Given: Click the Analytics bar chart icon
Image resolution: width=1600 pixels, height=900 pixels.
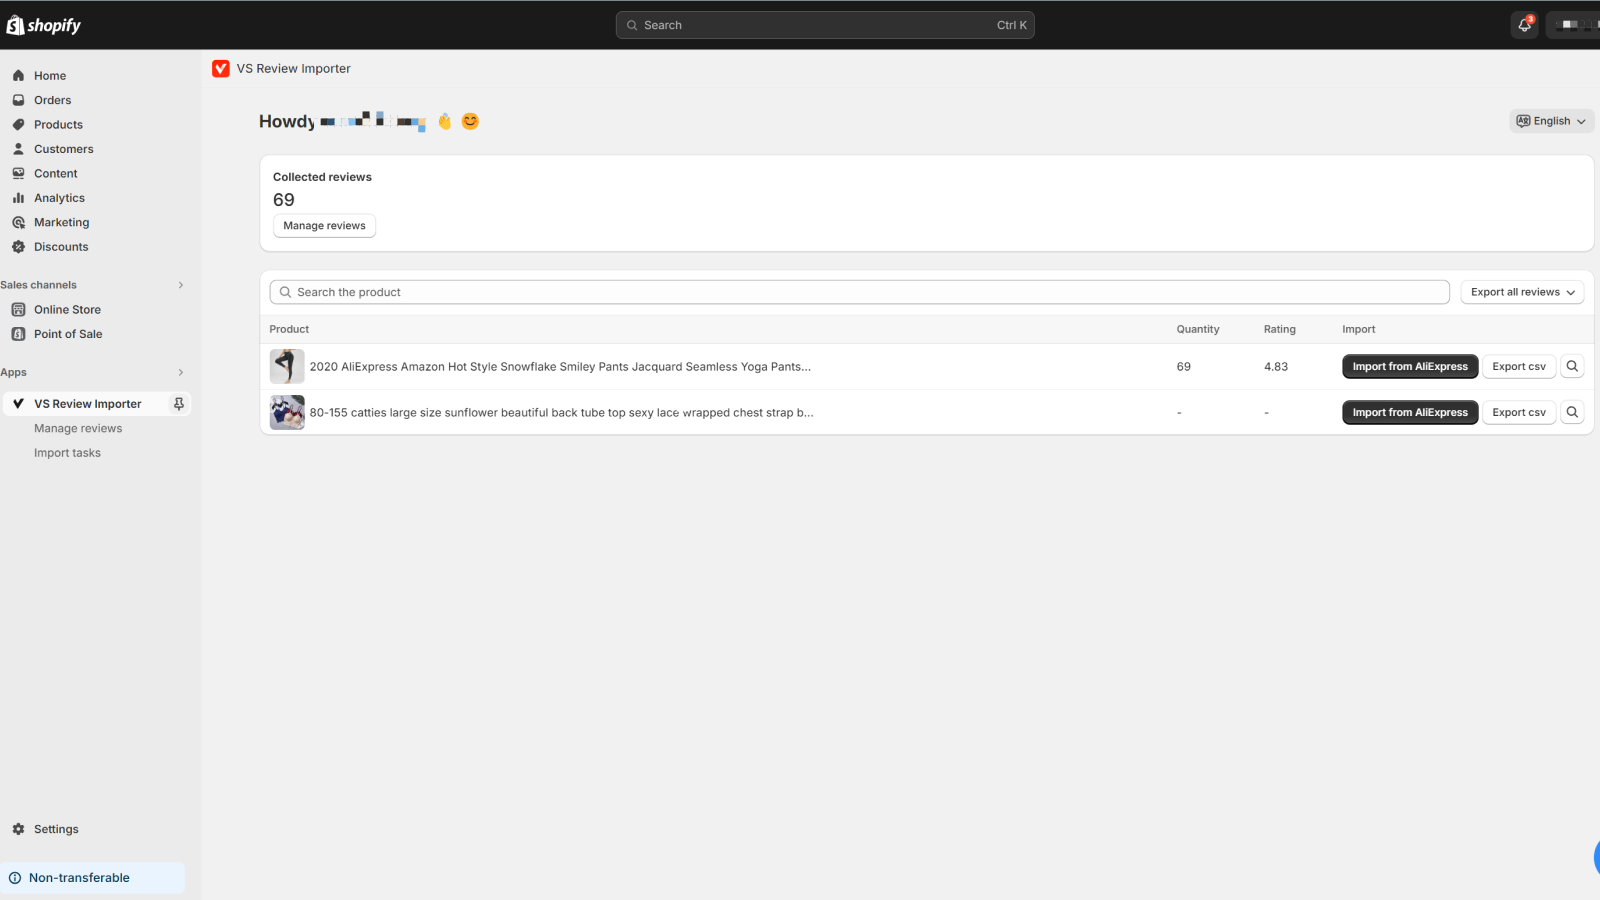Looking at the screenshot, I should coord(18,198).
